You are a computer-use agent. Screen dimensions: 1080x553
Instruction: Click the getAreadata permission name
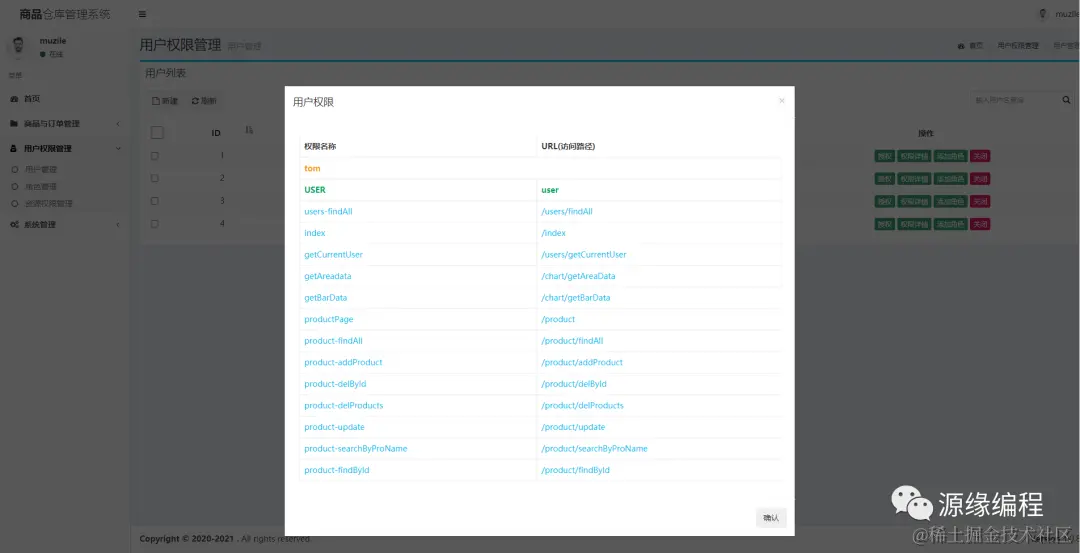[x=329, y=276]
